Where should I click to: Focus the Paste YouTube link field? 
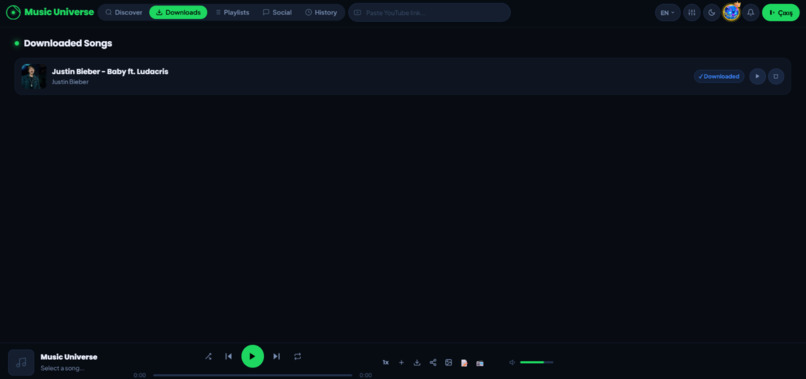coord(429,12)
